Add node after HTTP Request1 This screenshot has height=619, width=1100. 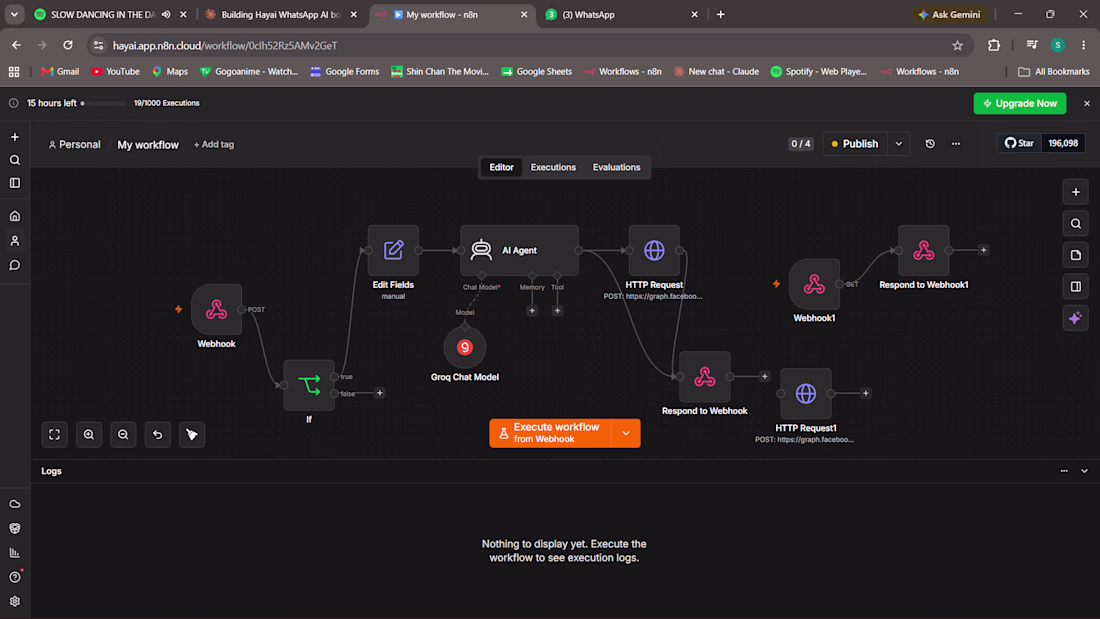(866, 394)
